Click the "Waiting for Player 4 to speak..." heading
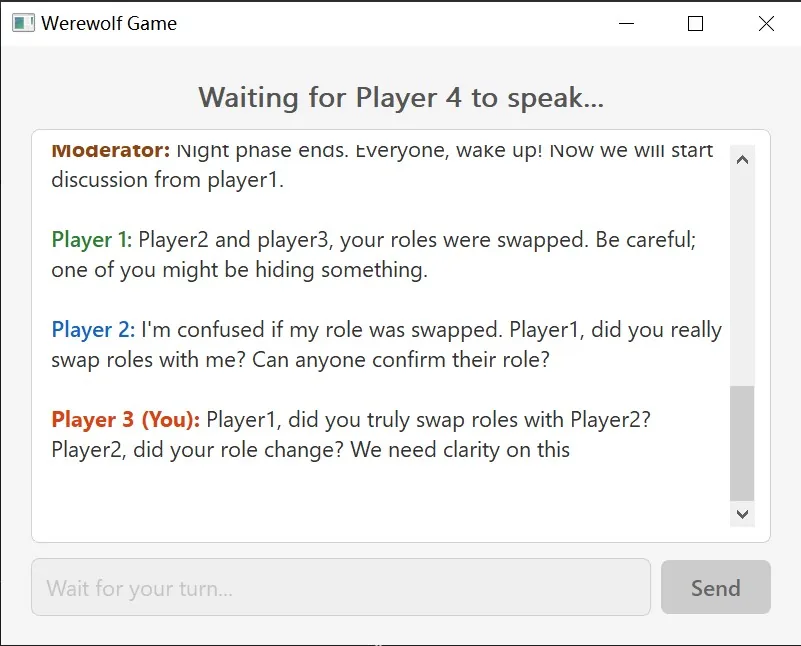The width and height of the screenshot is (801, 646). (401, 98)
